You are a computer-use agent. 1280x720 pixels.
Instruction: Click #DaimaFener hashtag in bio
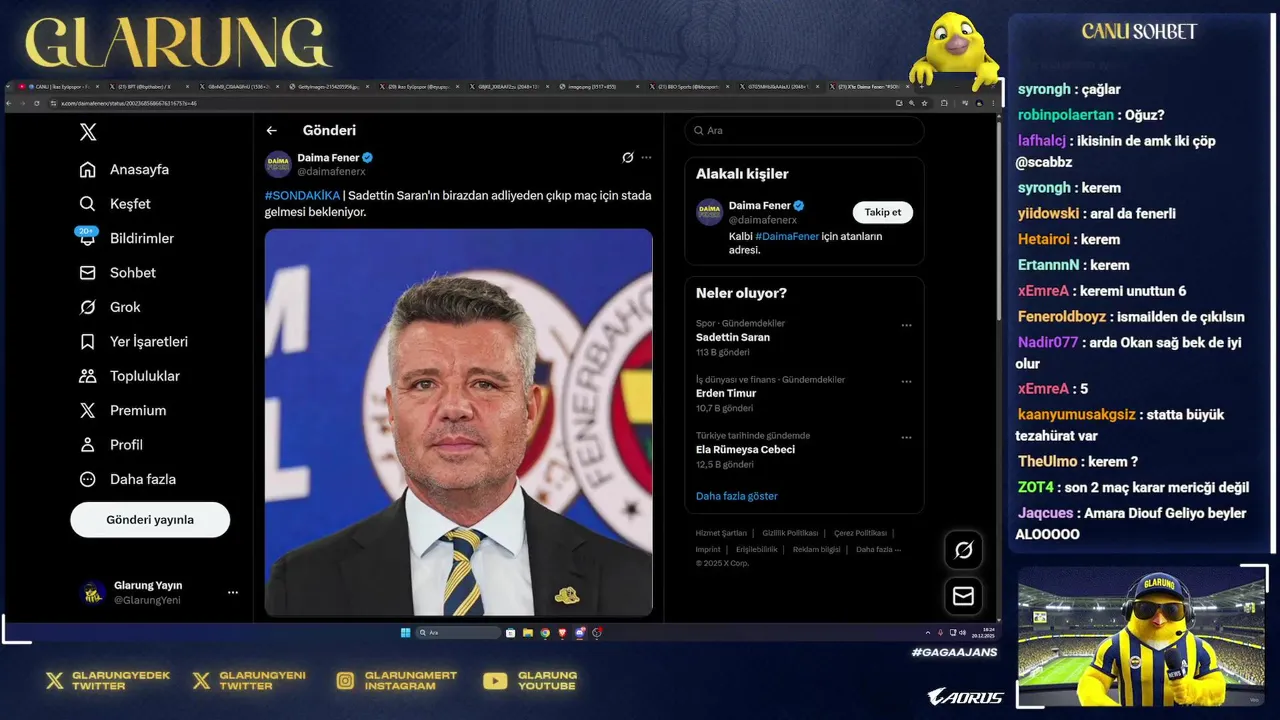tap(787, 236)
